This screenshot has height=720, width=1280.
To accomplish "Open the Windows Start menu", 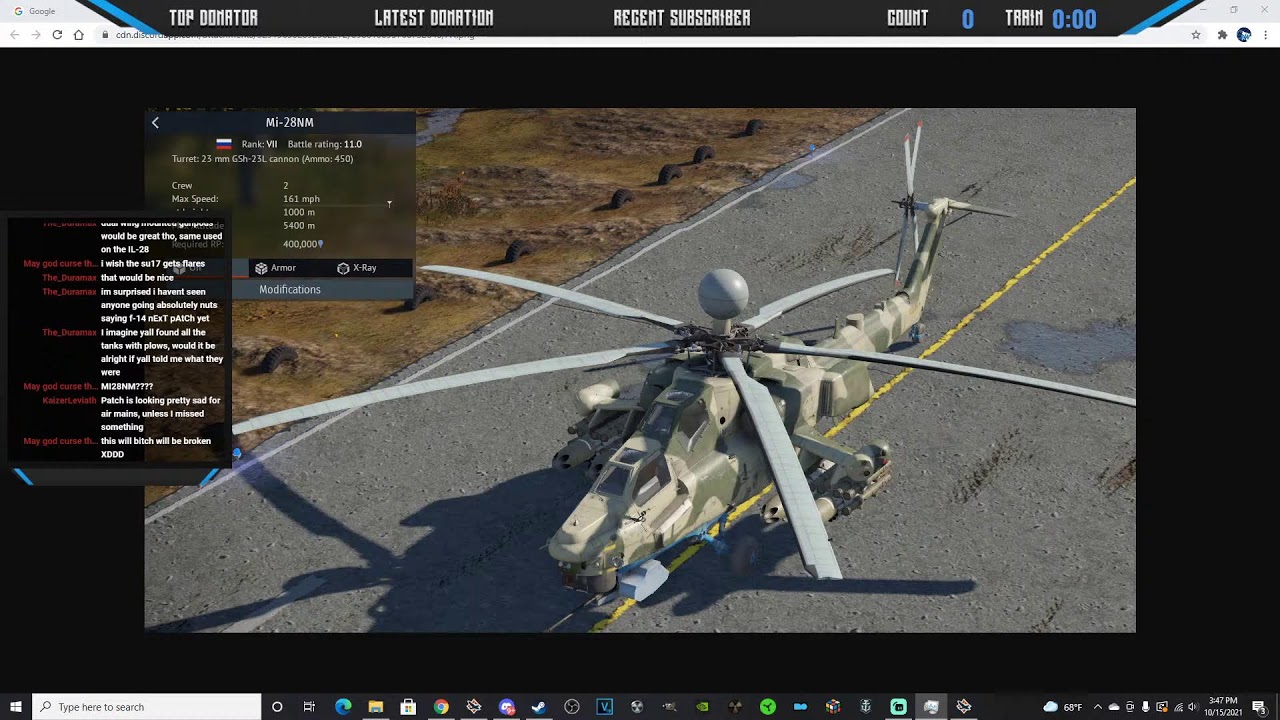I will [16, 707].
